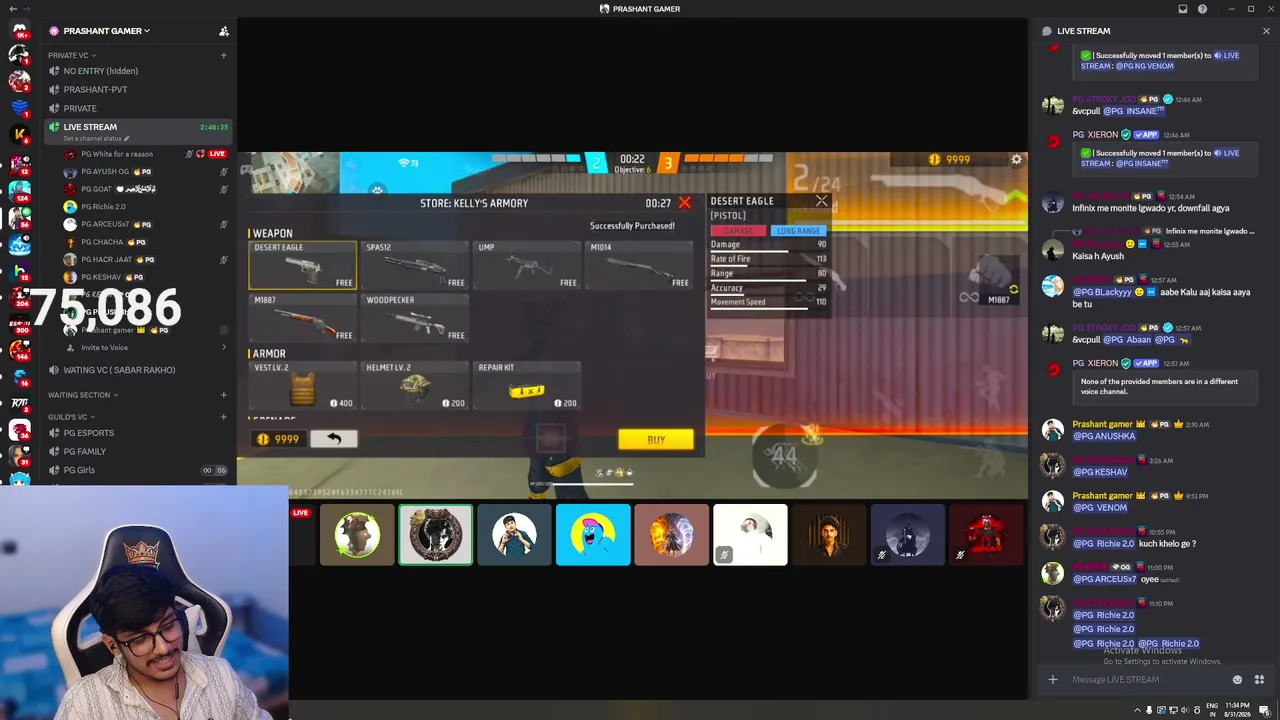Open the apps icon in message bar
This screenshot has width=1280, height=720.
(x=1258, y=680)
